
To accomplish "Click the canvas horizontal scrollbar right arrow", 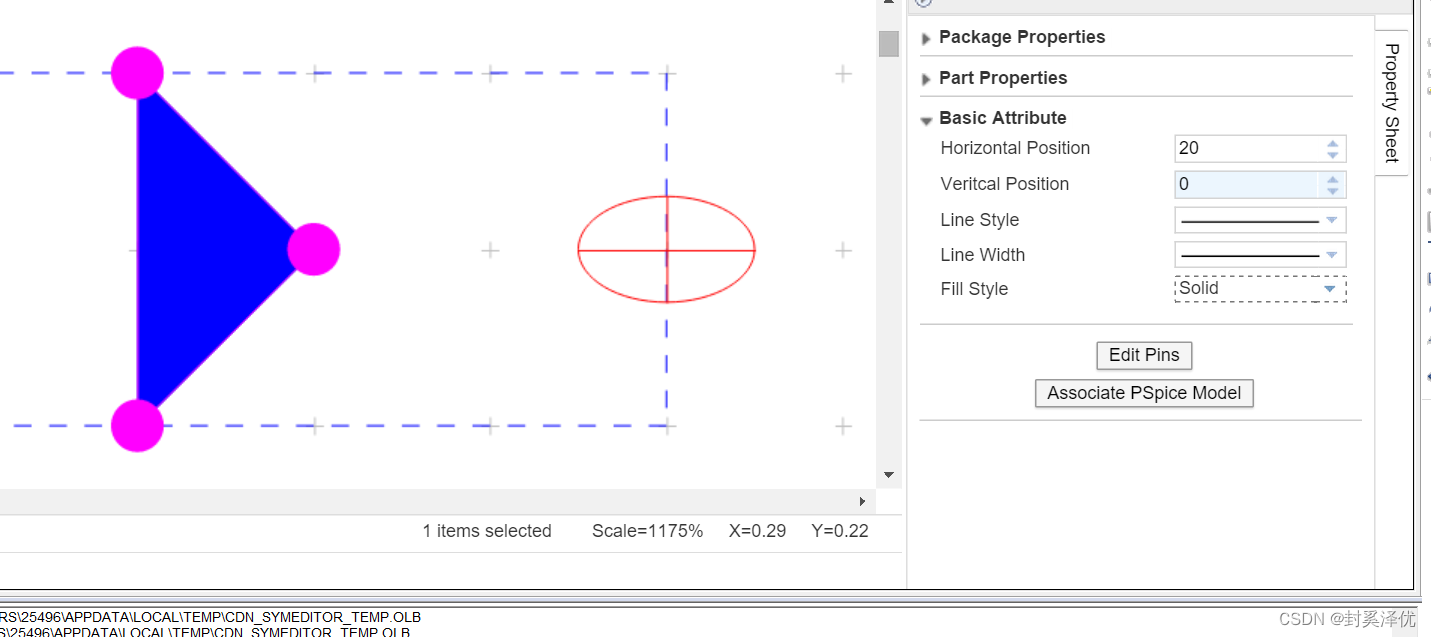I will (x=862, y=501).
